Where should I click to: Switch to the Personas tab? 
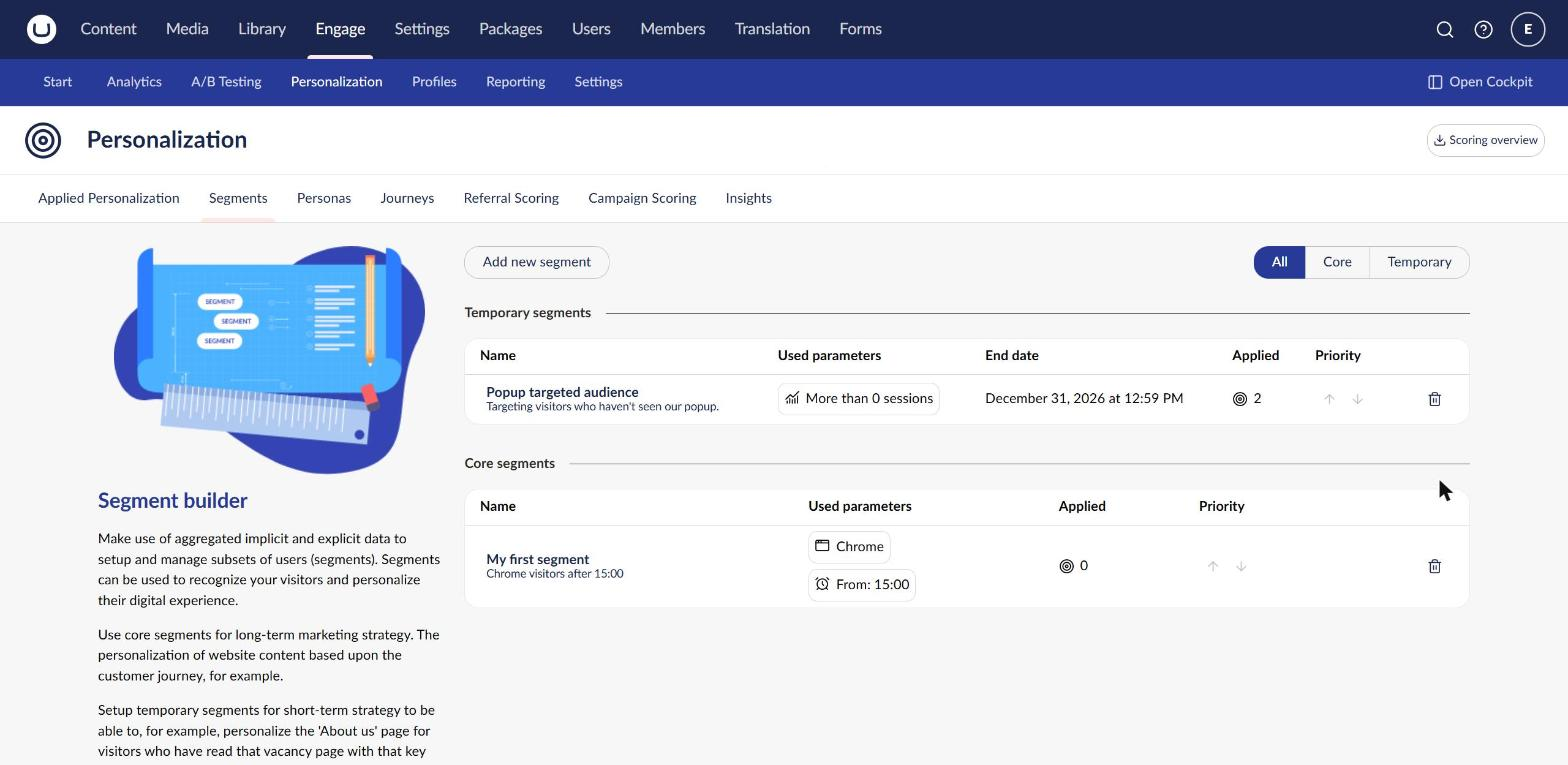tap(324, 198)
